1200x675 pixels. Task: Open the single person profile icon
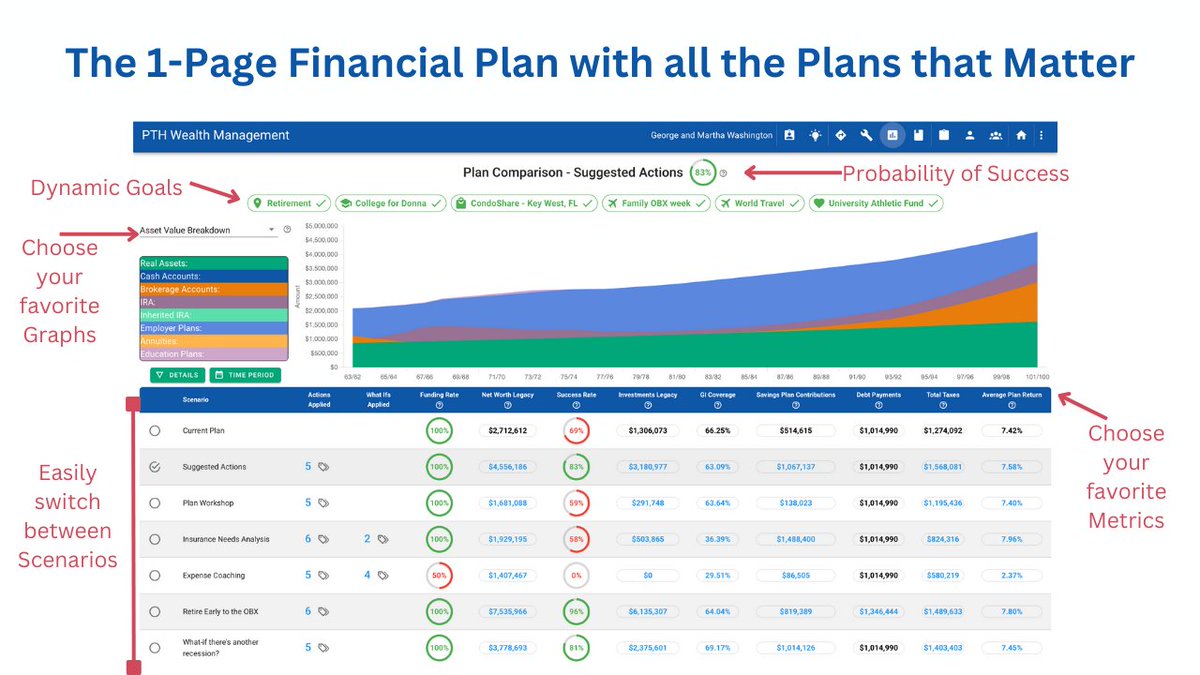(970, 135)
